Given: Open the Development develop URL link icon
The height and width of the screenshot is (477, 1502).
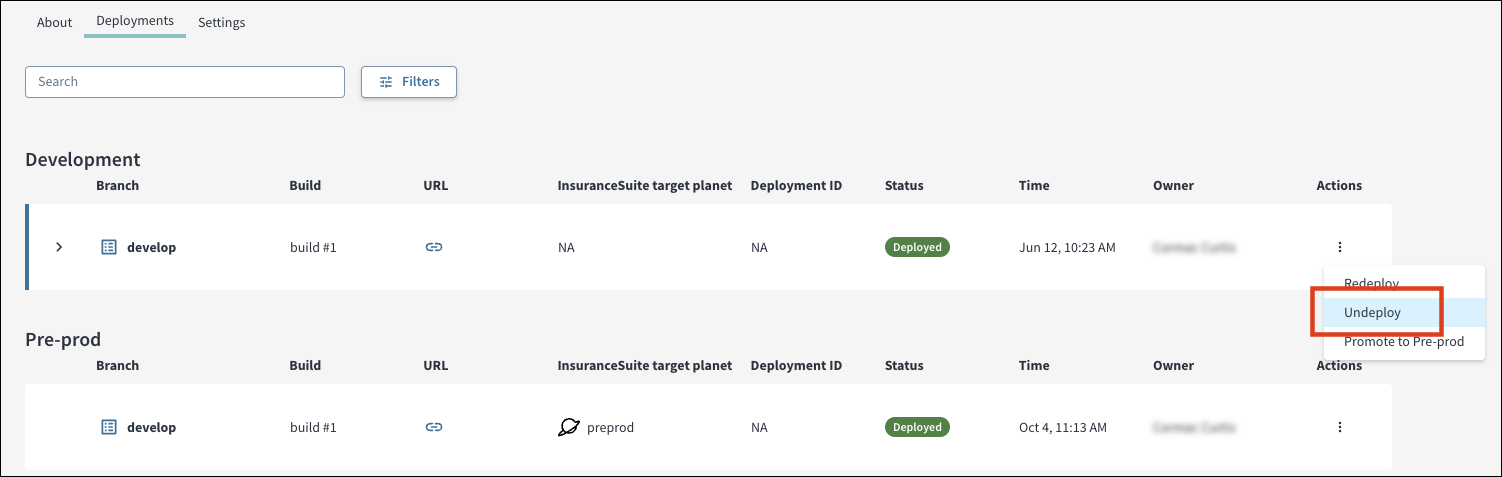Looking at the screenshot, I should 433,247.
